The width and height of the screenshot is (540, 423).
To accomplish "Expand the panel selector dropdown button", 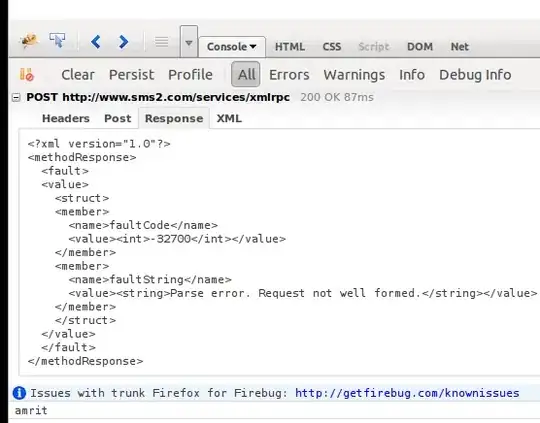I will 189,42.
